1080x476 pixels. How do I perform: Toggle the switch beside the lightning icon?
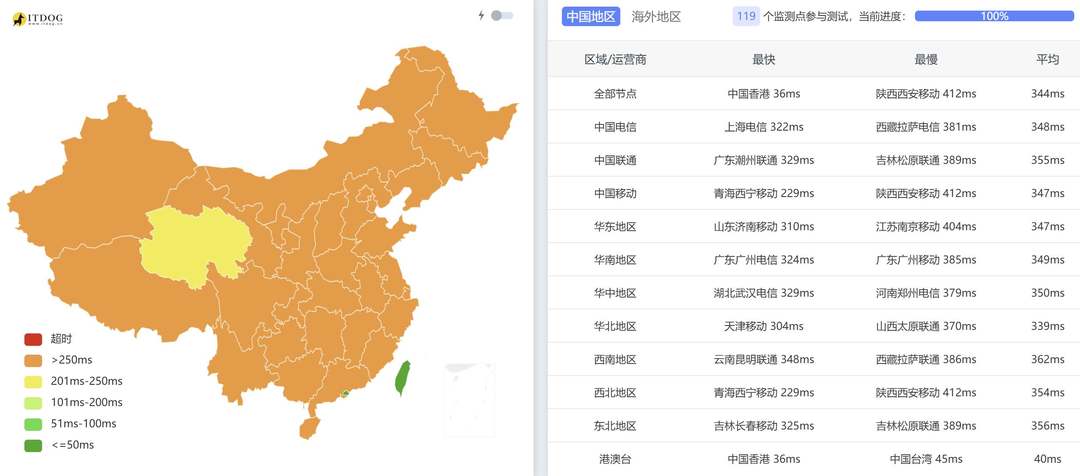pos(502,15)
